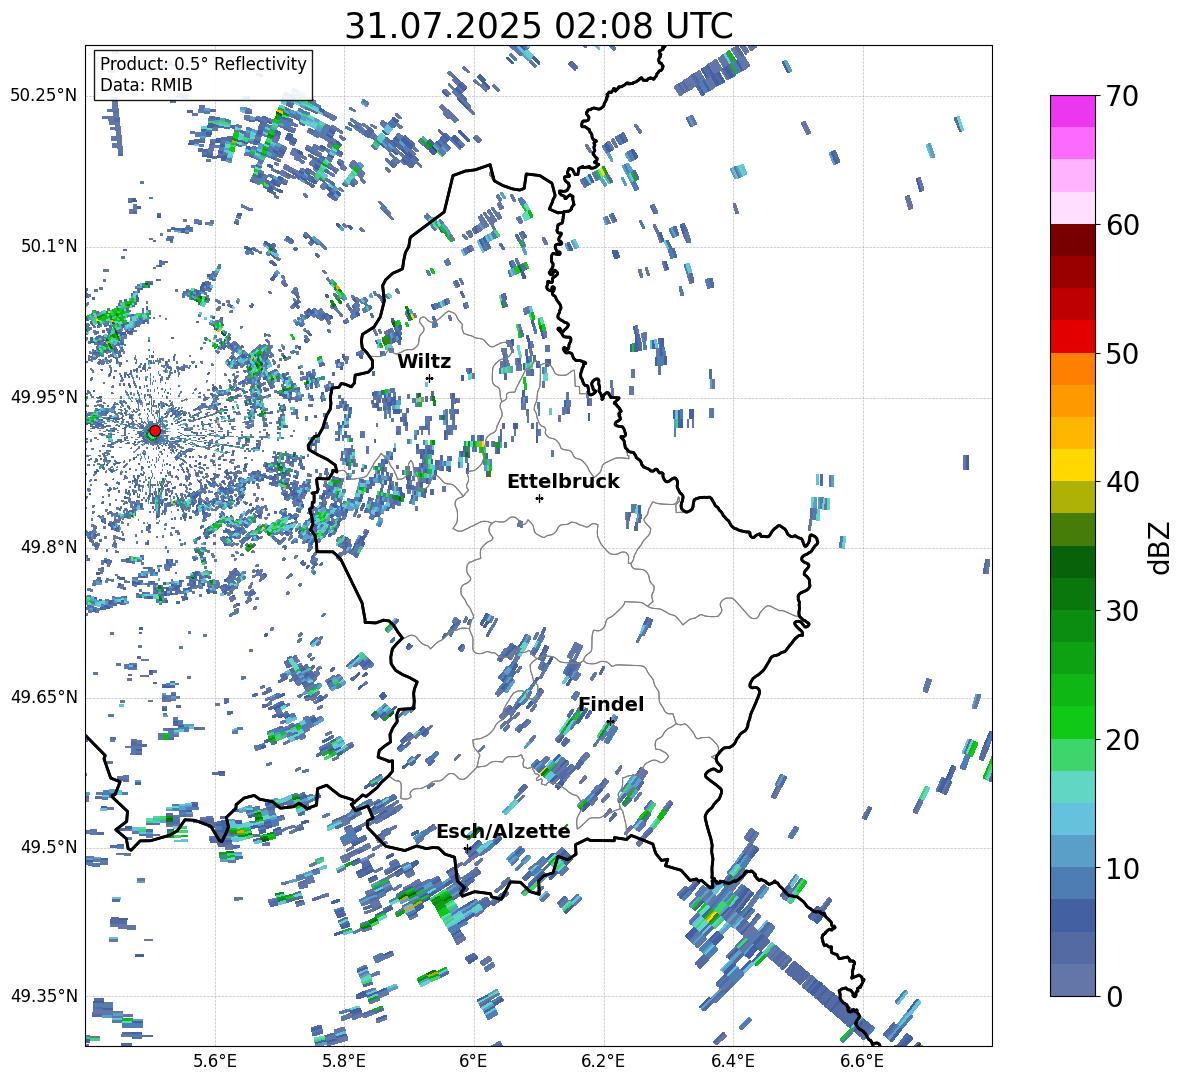
Task: Click the dBZ colorbar label
Action: pyautogui.click(x=1161, y=547)
